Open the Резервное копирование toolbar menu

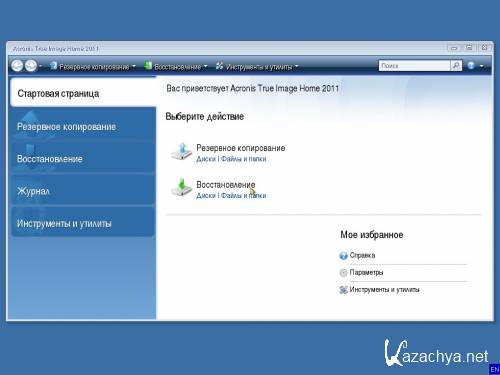94,67
